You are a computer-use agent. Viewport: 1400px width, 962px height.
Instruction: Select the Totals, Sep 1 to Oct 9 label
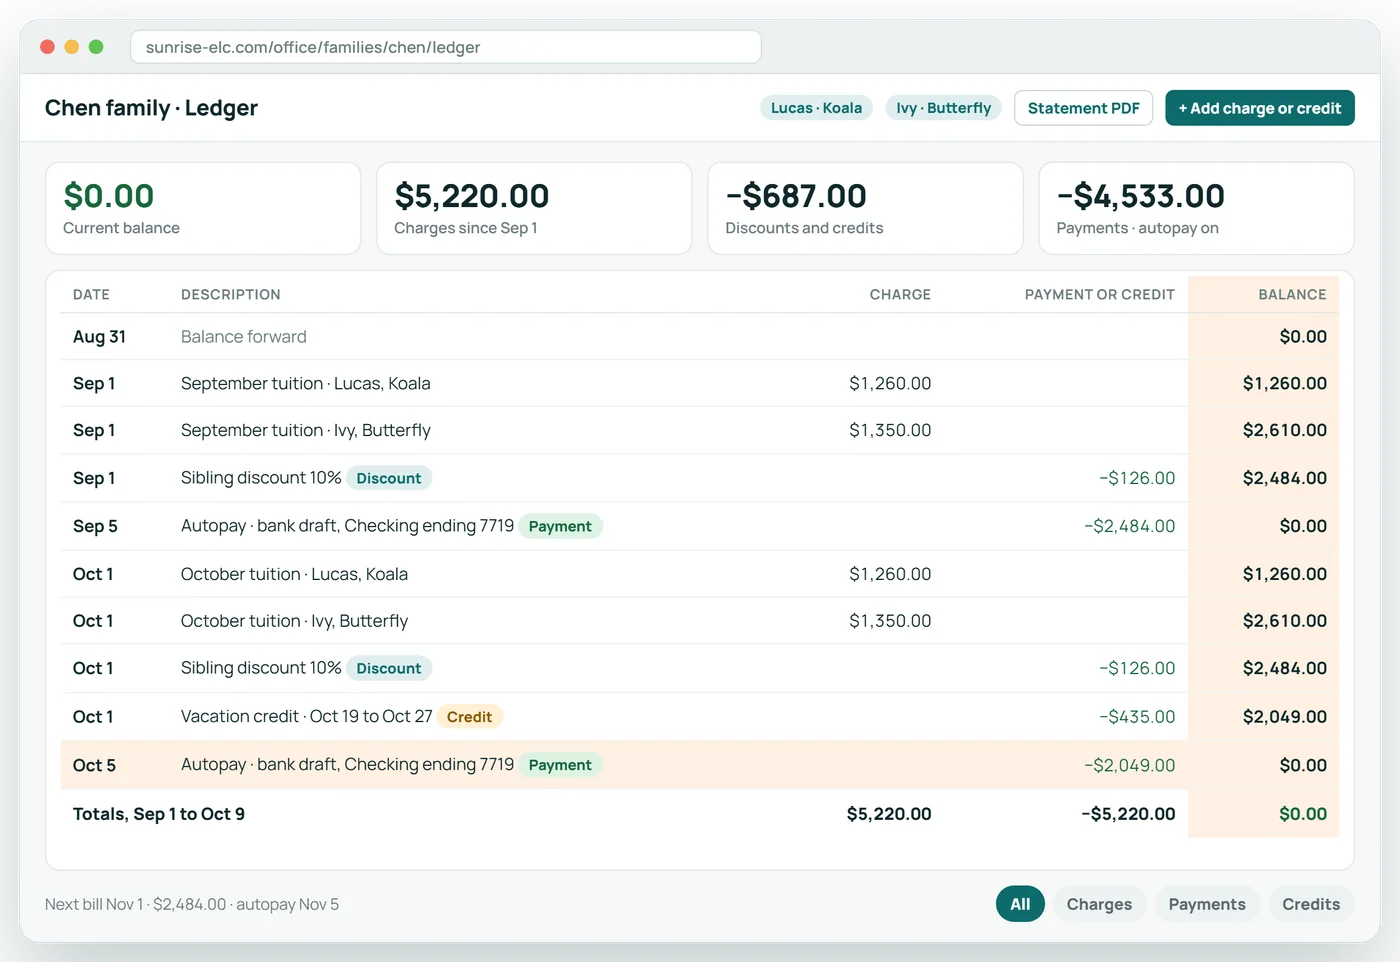(159, 814)
